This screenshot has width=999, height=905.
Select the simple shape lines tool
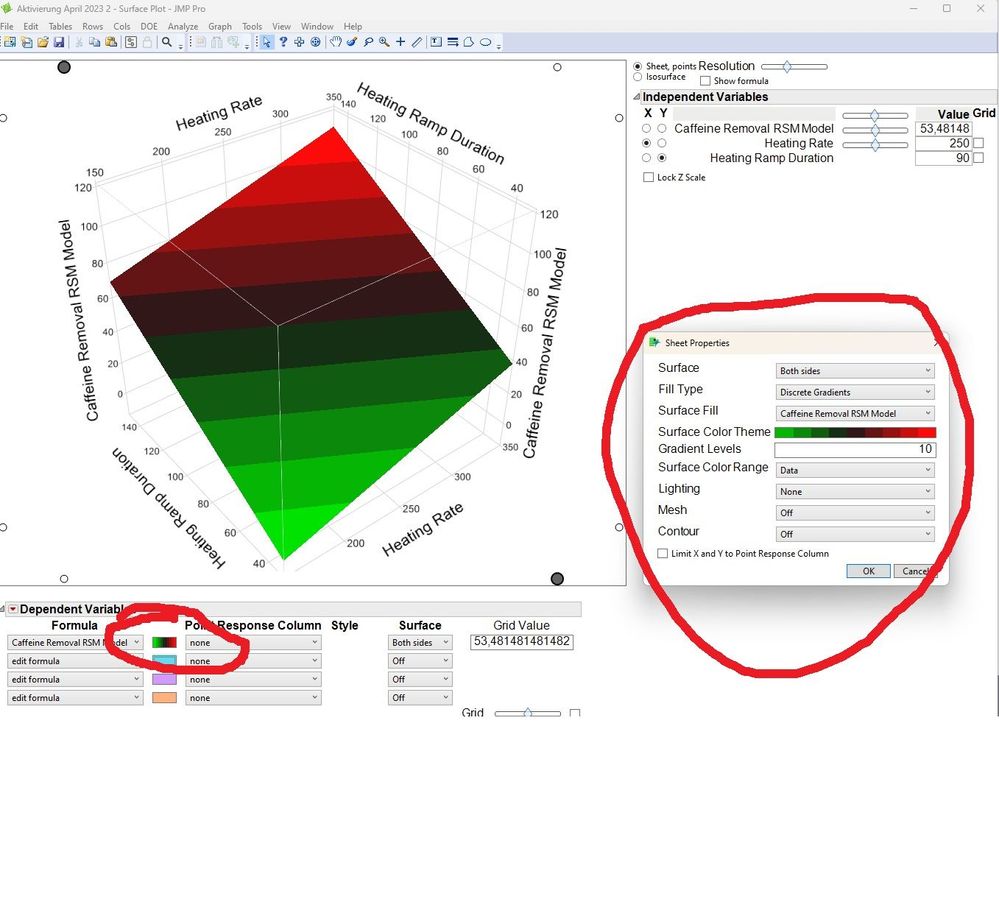452,42
